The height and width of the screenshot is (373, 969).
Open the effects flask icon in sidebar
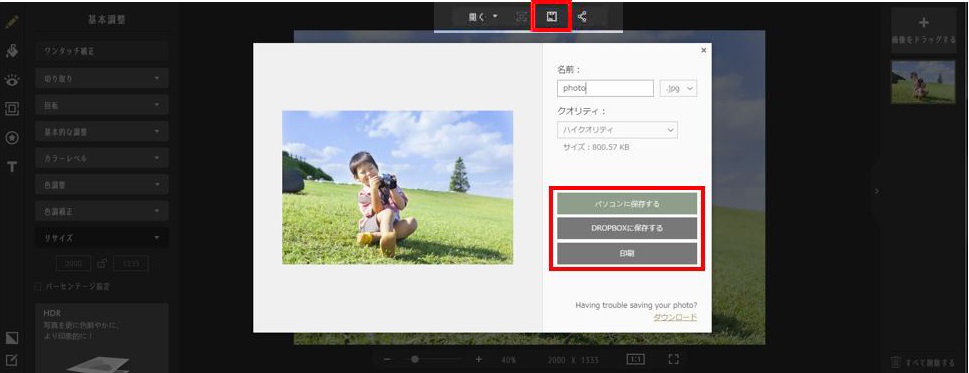click(12, 51)
